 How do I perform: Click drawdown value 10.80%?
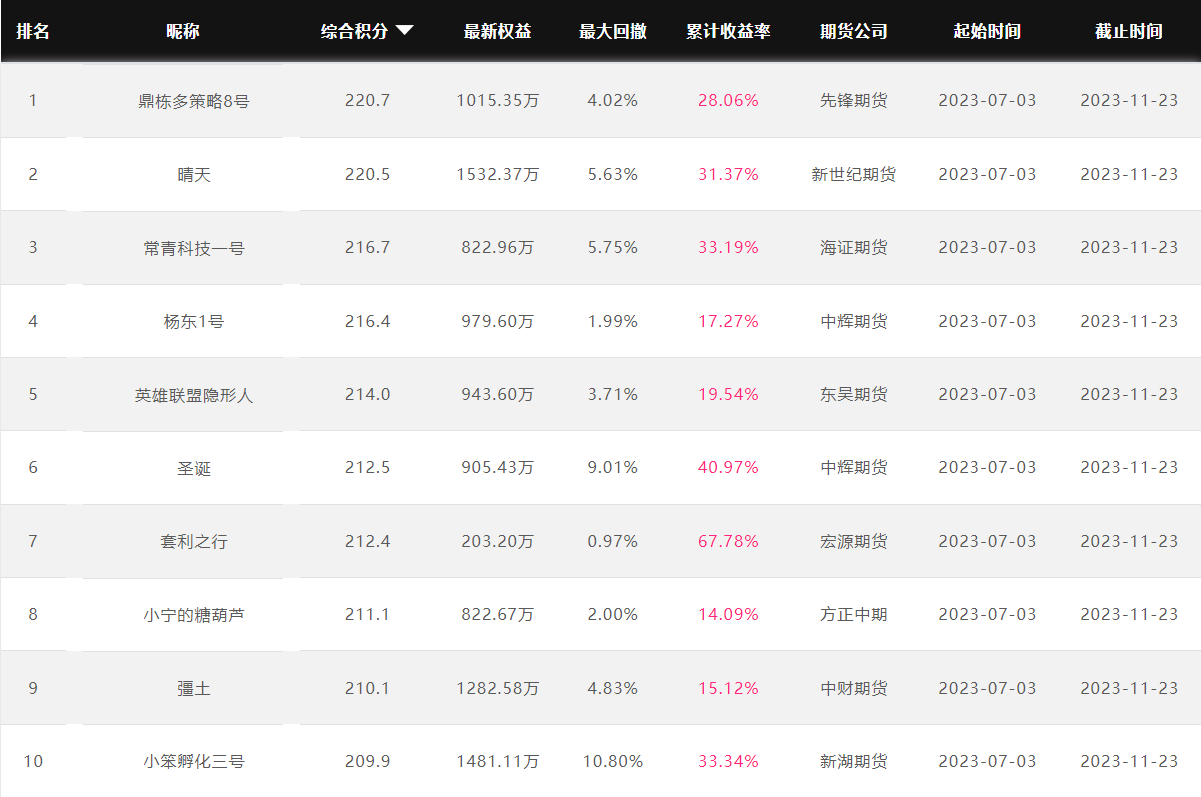613,761
